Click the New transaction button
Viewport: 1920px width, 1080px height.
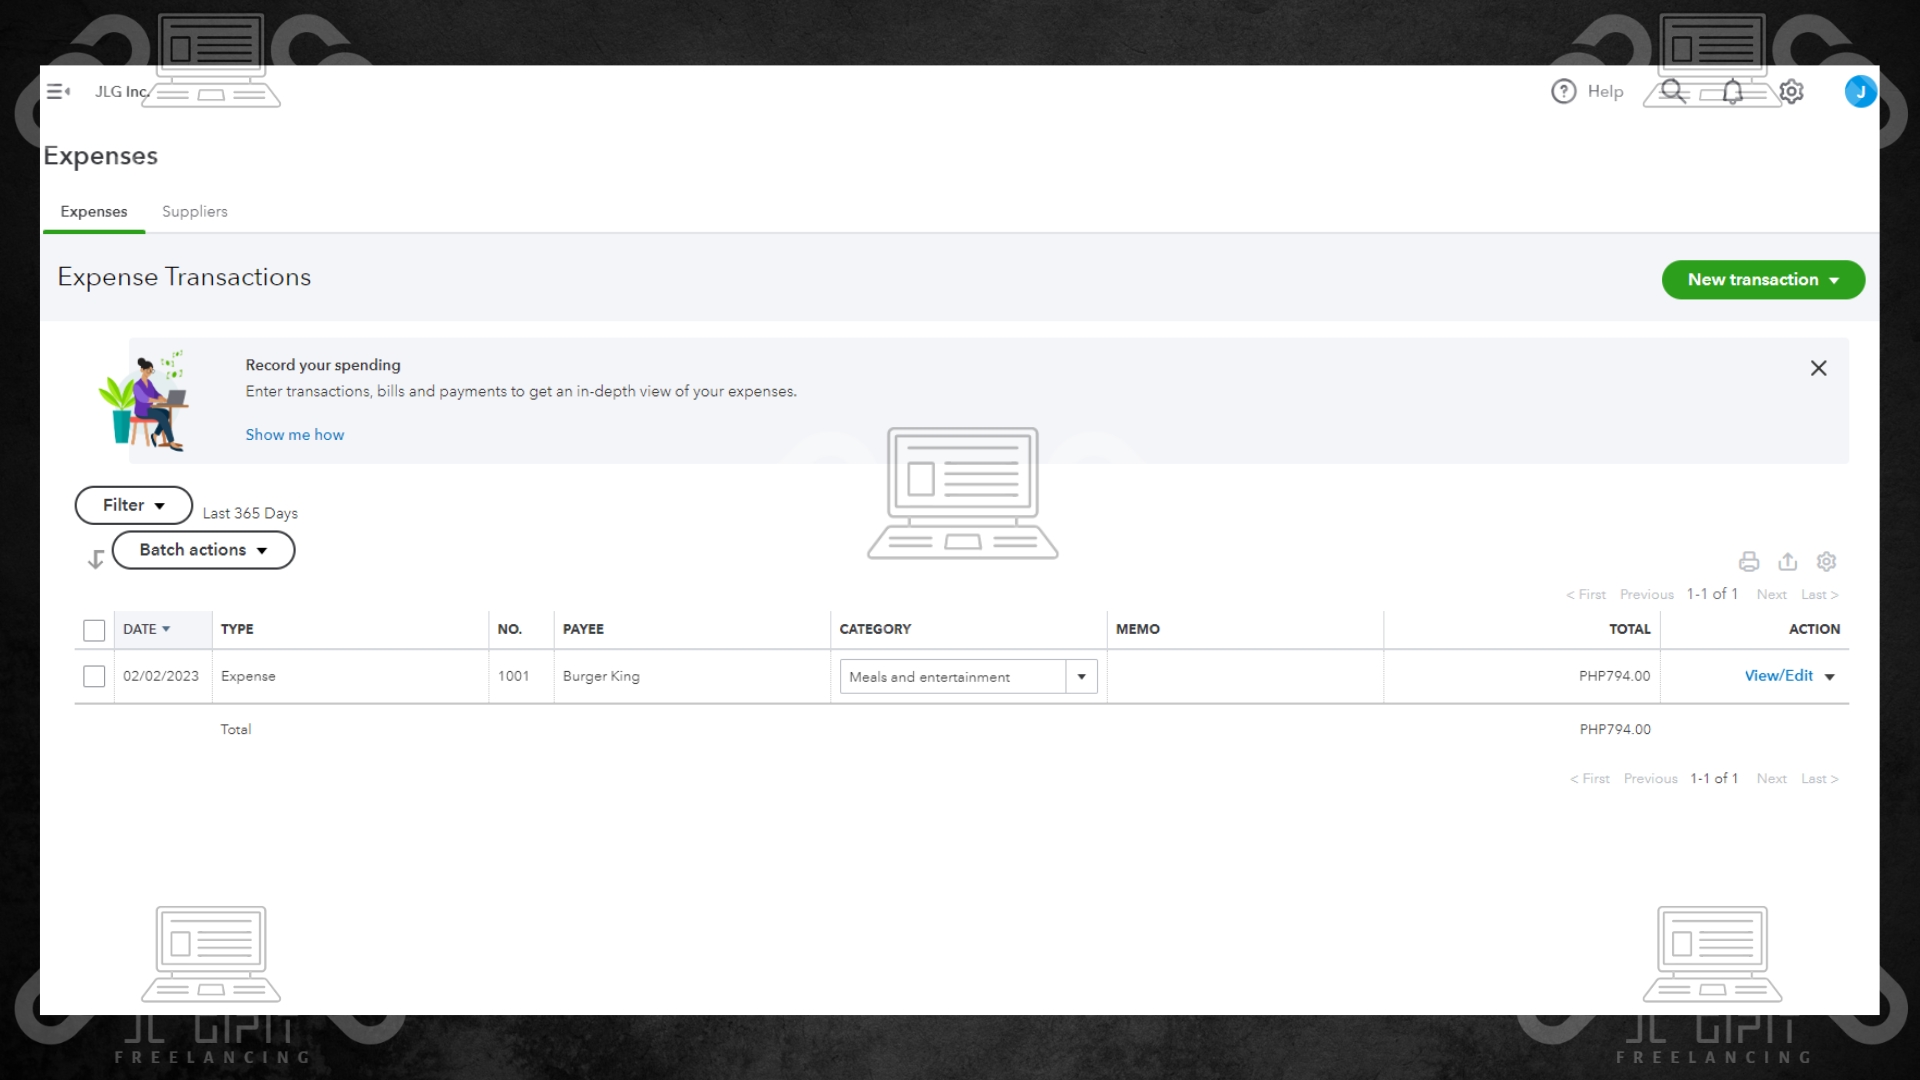pyautogui.click(x=1762, y=280)
